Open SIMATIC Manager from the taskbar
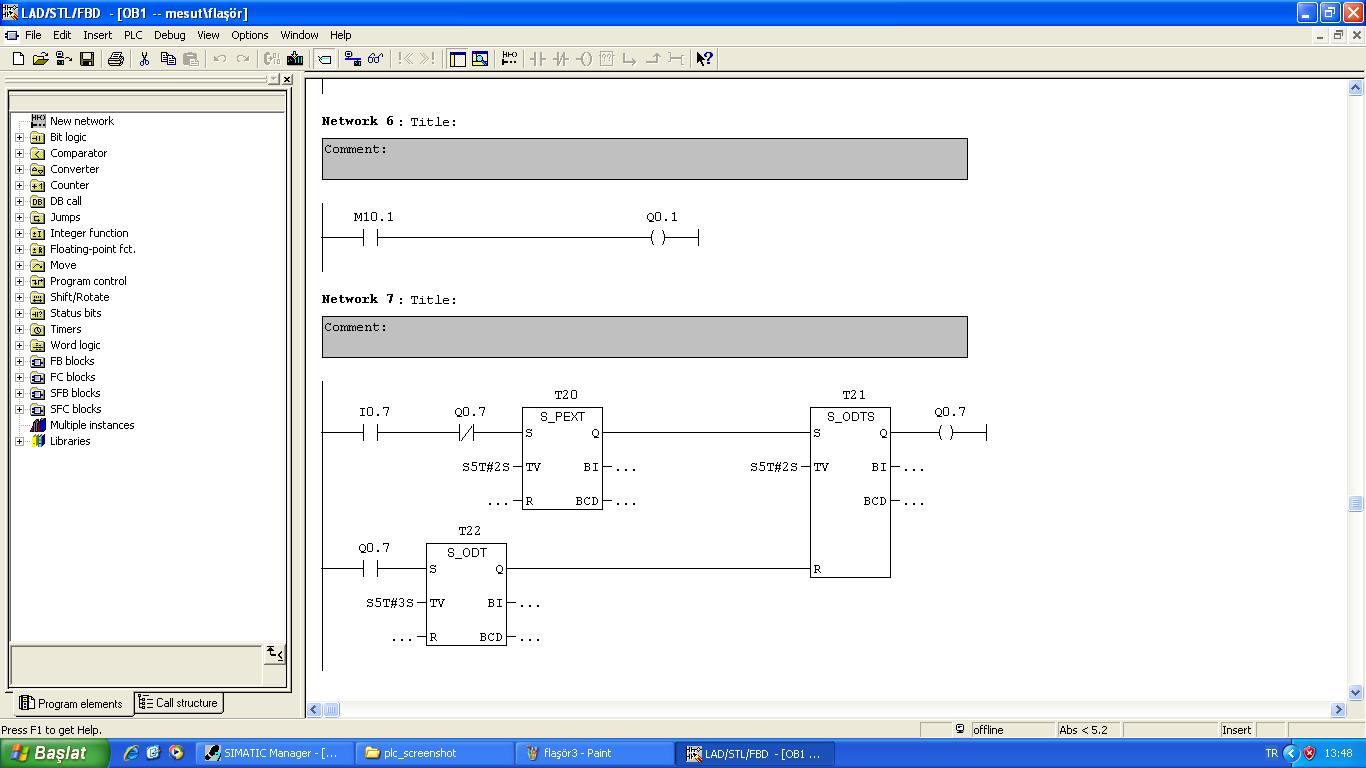The height and width of the screenshot is (768, 1366). pos(273,753)
